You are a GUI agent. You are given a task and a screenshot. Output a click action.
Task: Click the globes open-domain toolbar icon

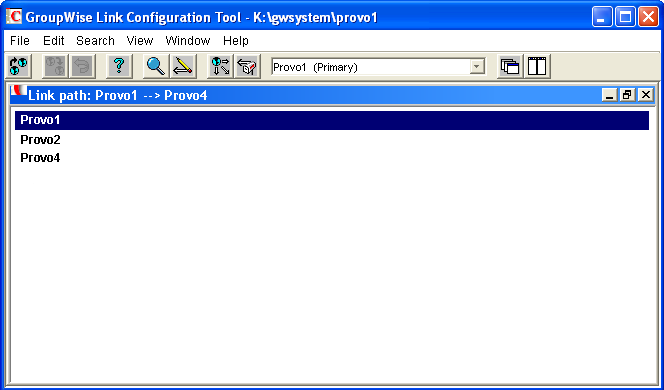click(x=18, y=66)
